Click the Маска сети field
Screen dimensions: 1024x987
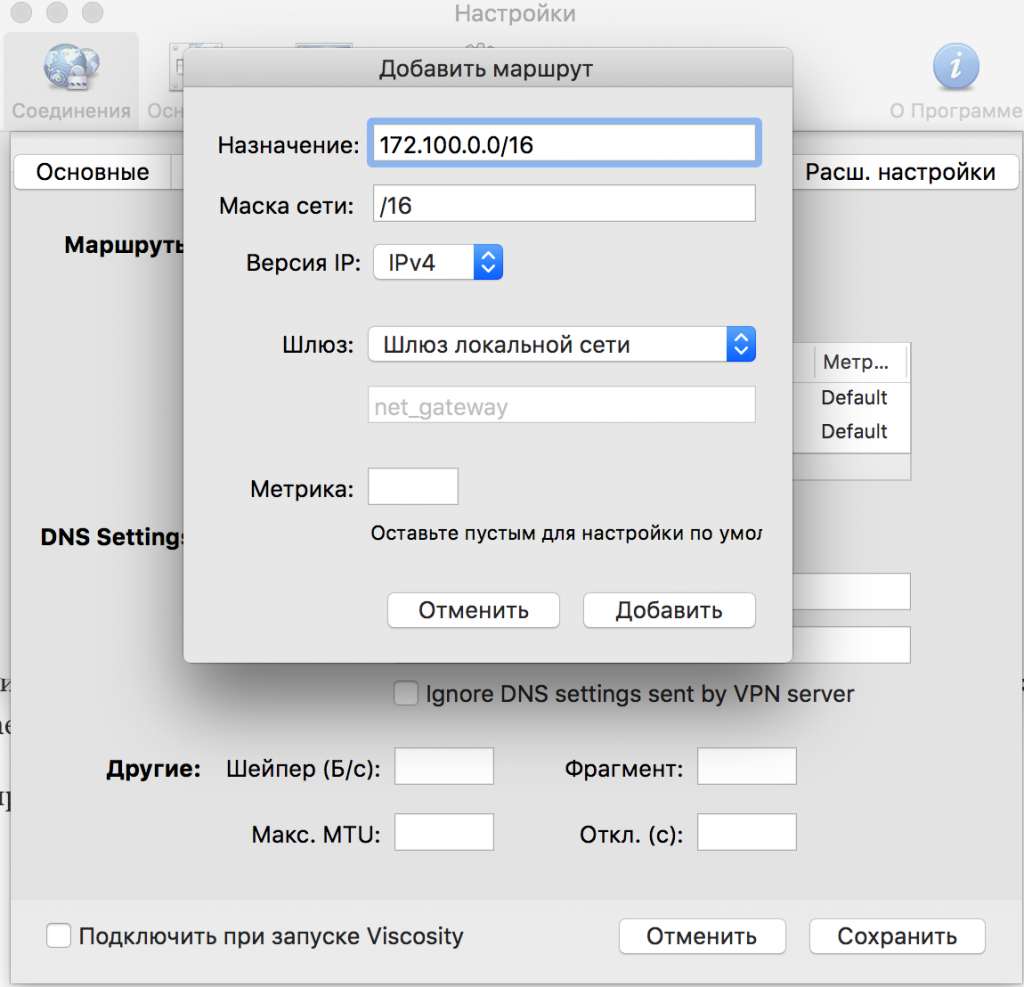tap(563, 203)
